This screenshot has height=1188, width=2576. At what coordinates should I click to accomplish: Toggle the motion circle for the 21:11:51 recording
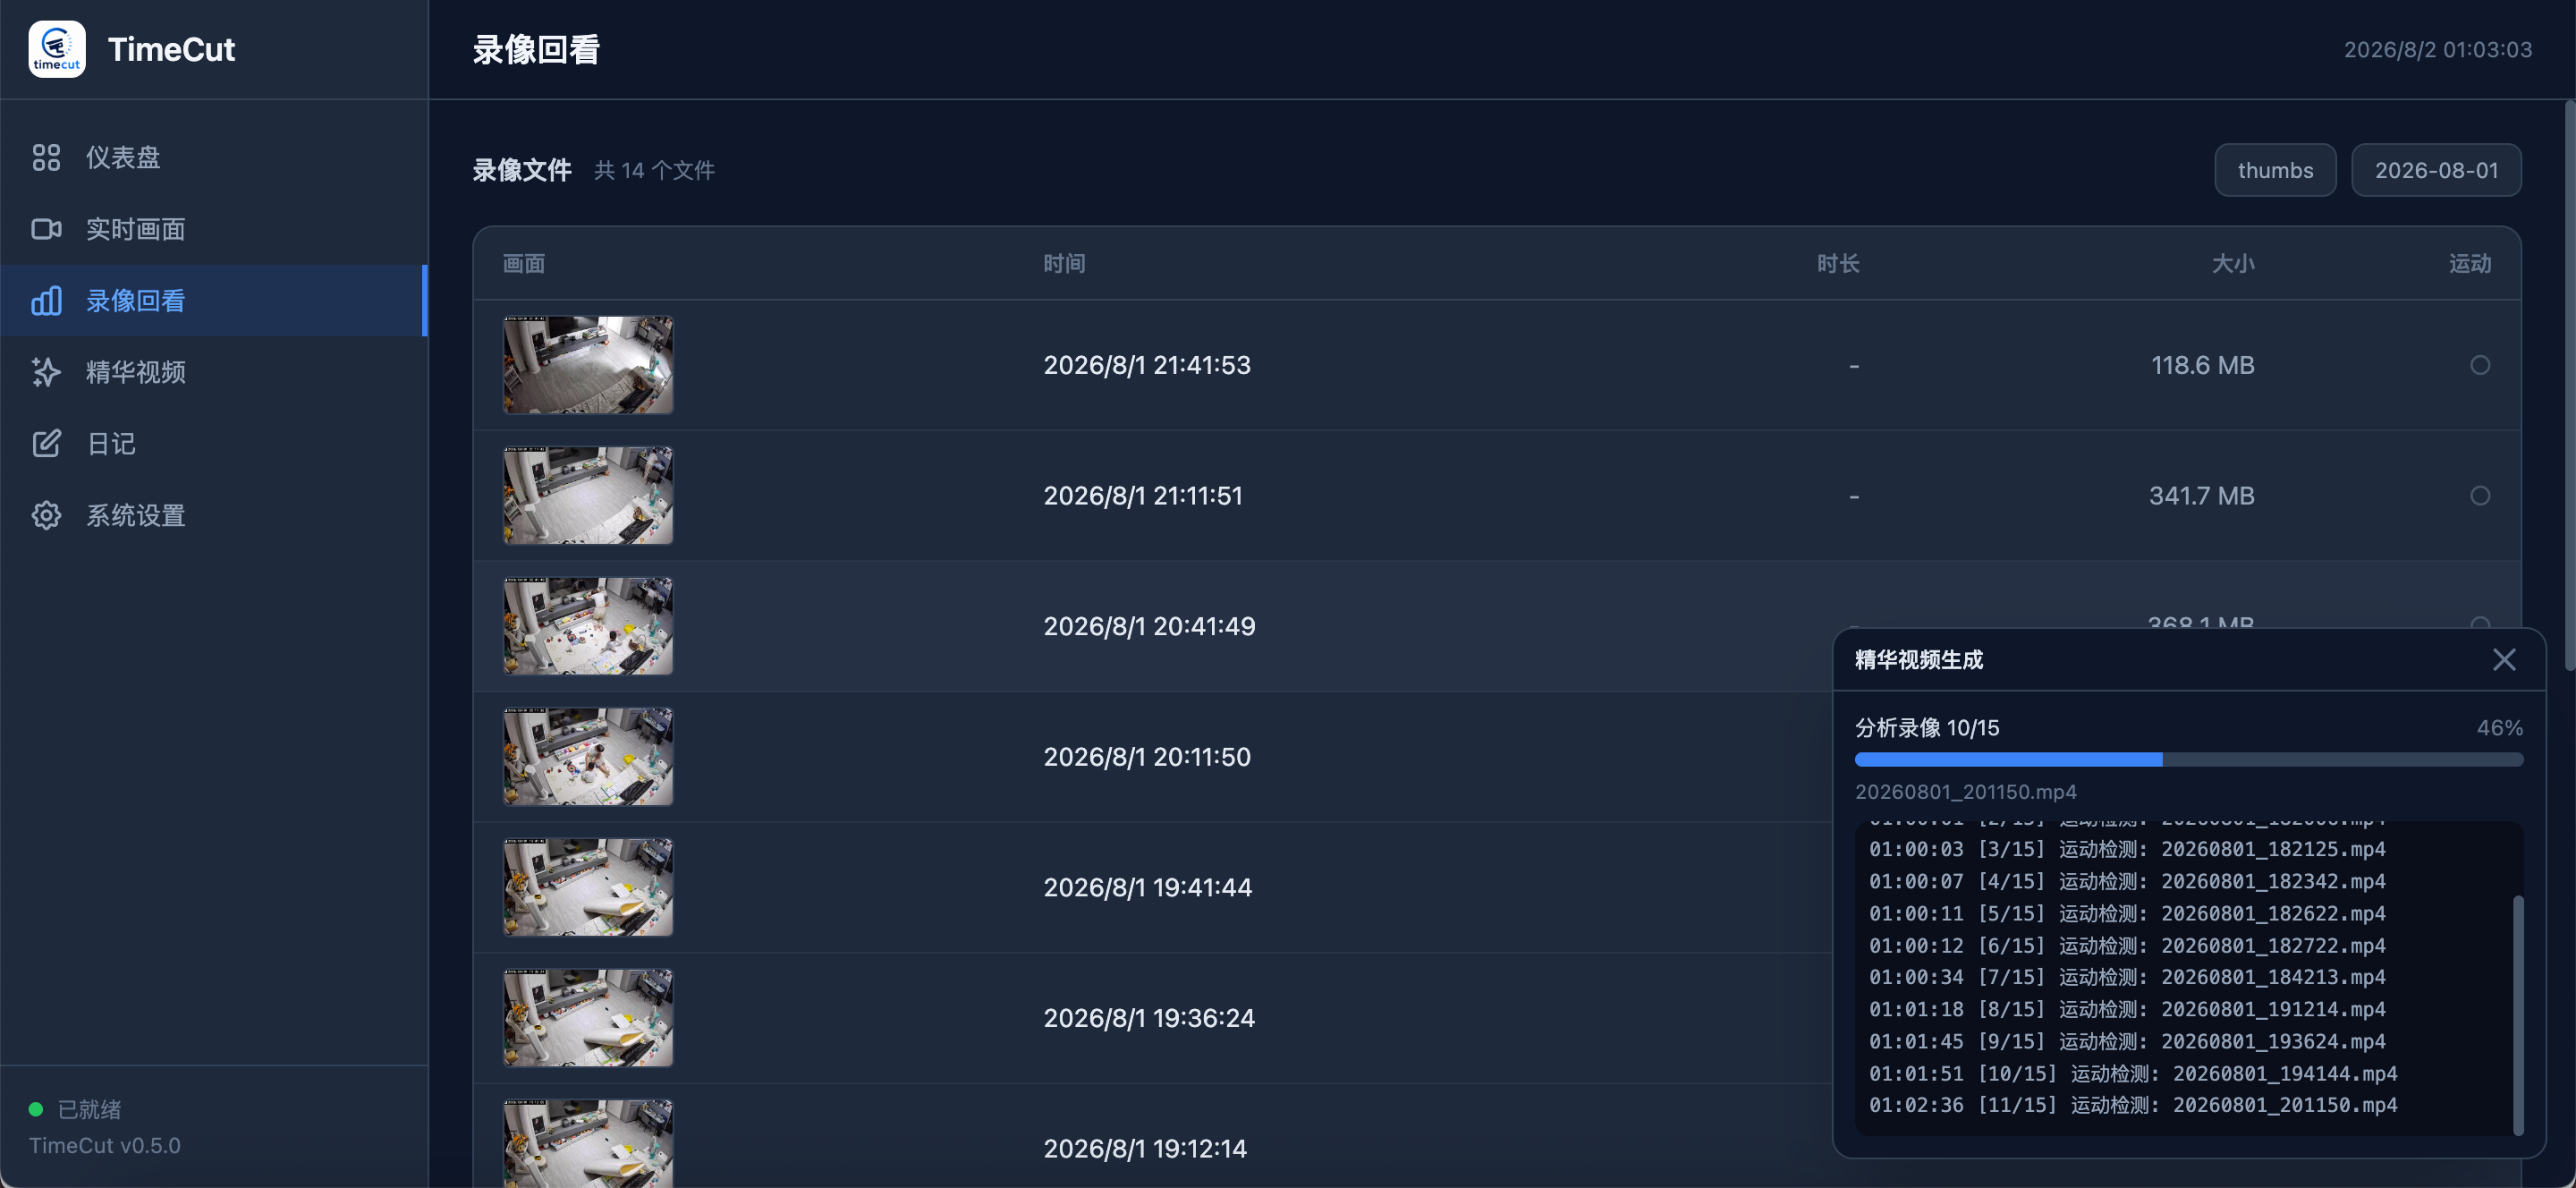pyautogui.click(x=2480, y=495)
